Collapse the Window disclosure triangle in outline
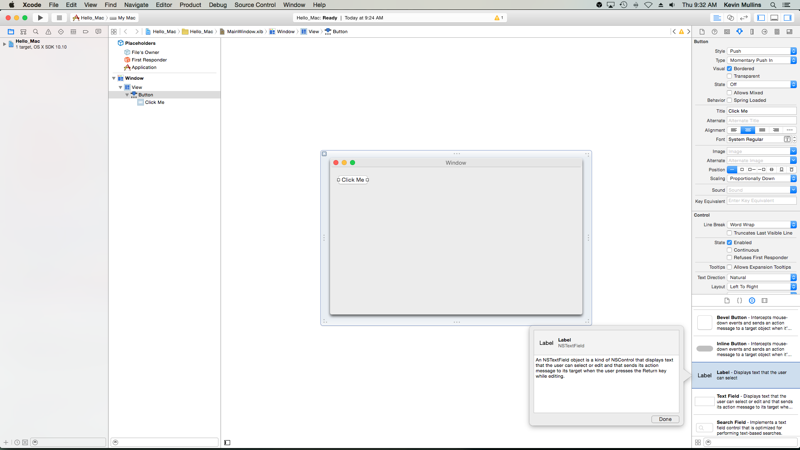 tap(114, 78)
